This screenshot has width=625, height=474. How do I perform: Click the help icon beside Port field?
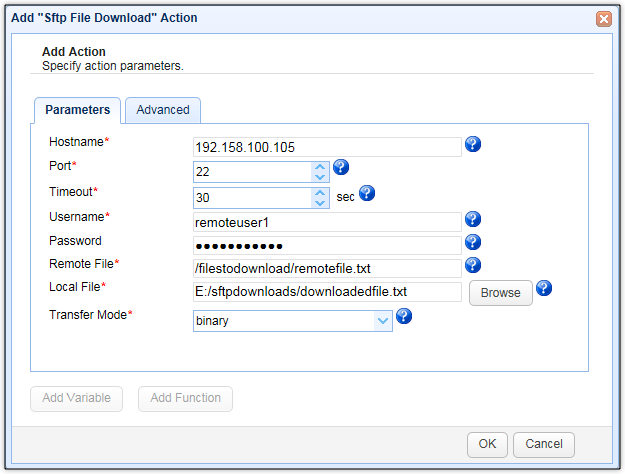point(341,168)
